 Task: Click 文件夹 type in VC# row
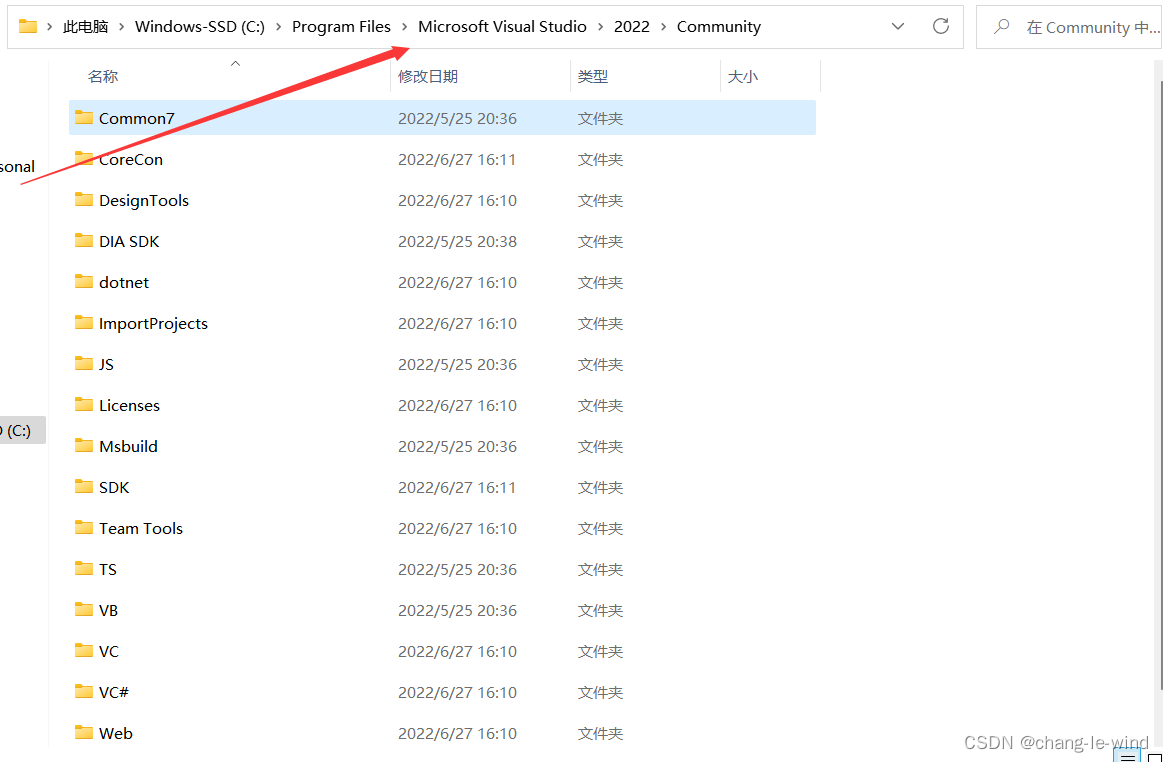(600, 692)
